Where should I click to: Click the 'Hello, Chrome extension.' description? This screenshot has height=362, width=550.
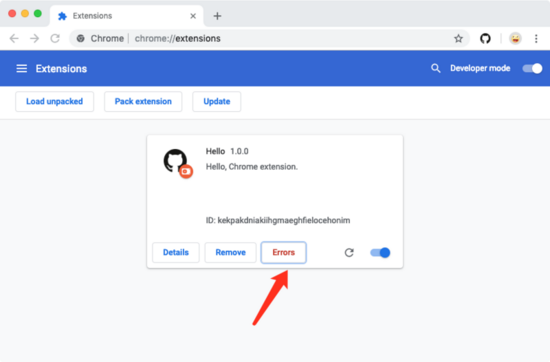(251, 167)
